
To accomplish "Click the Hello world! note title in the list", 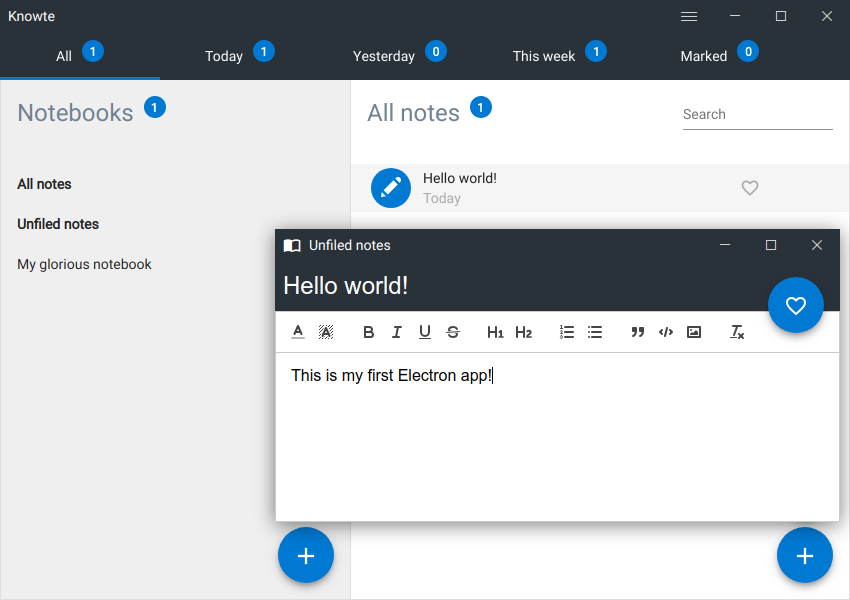I will coord(460,178).
